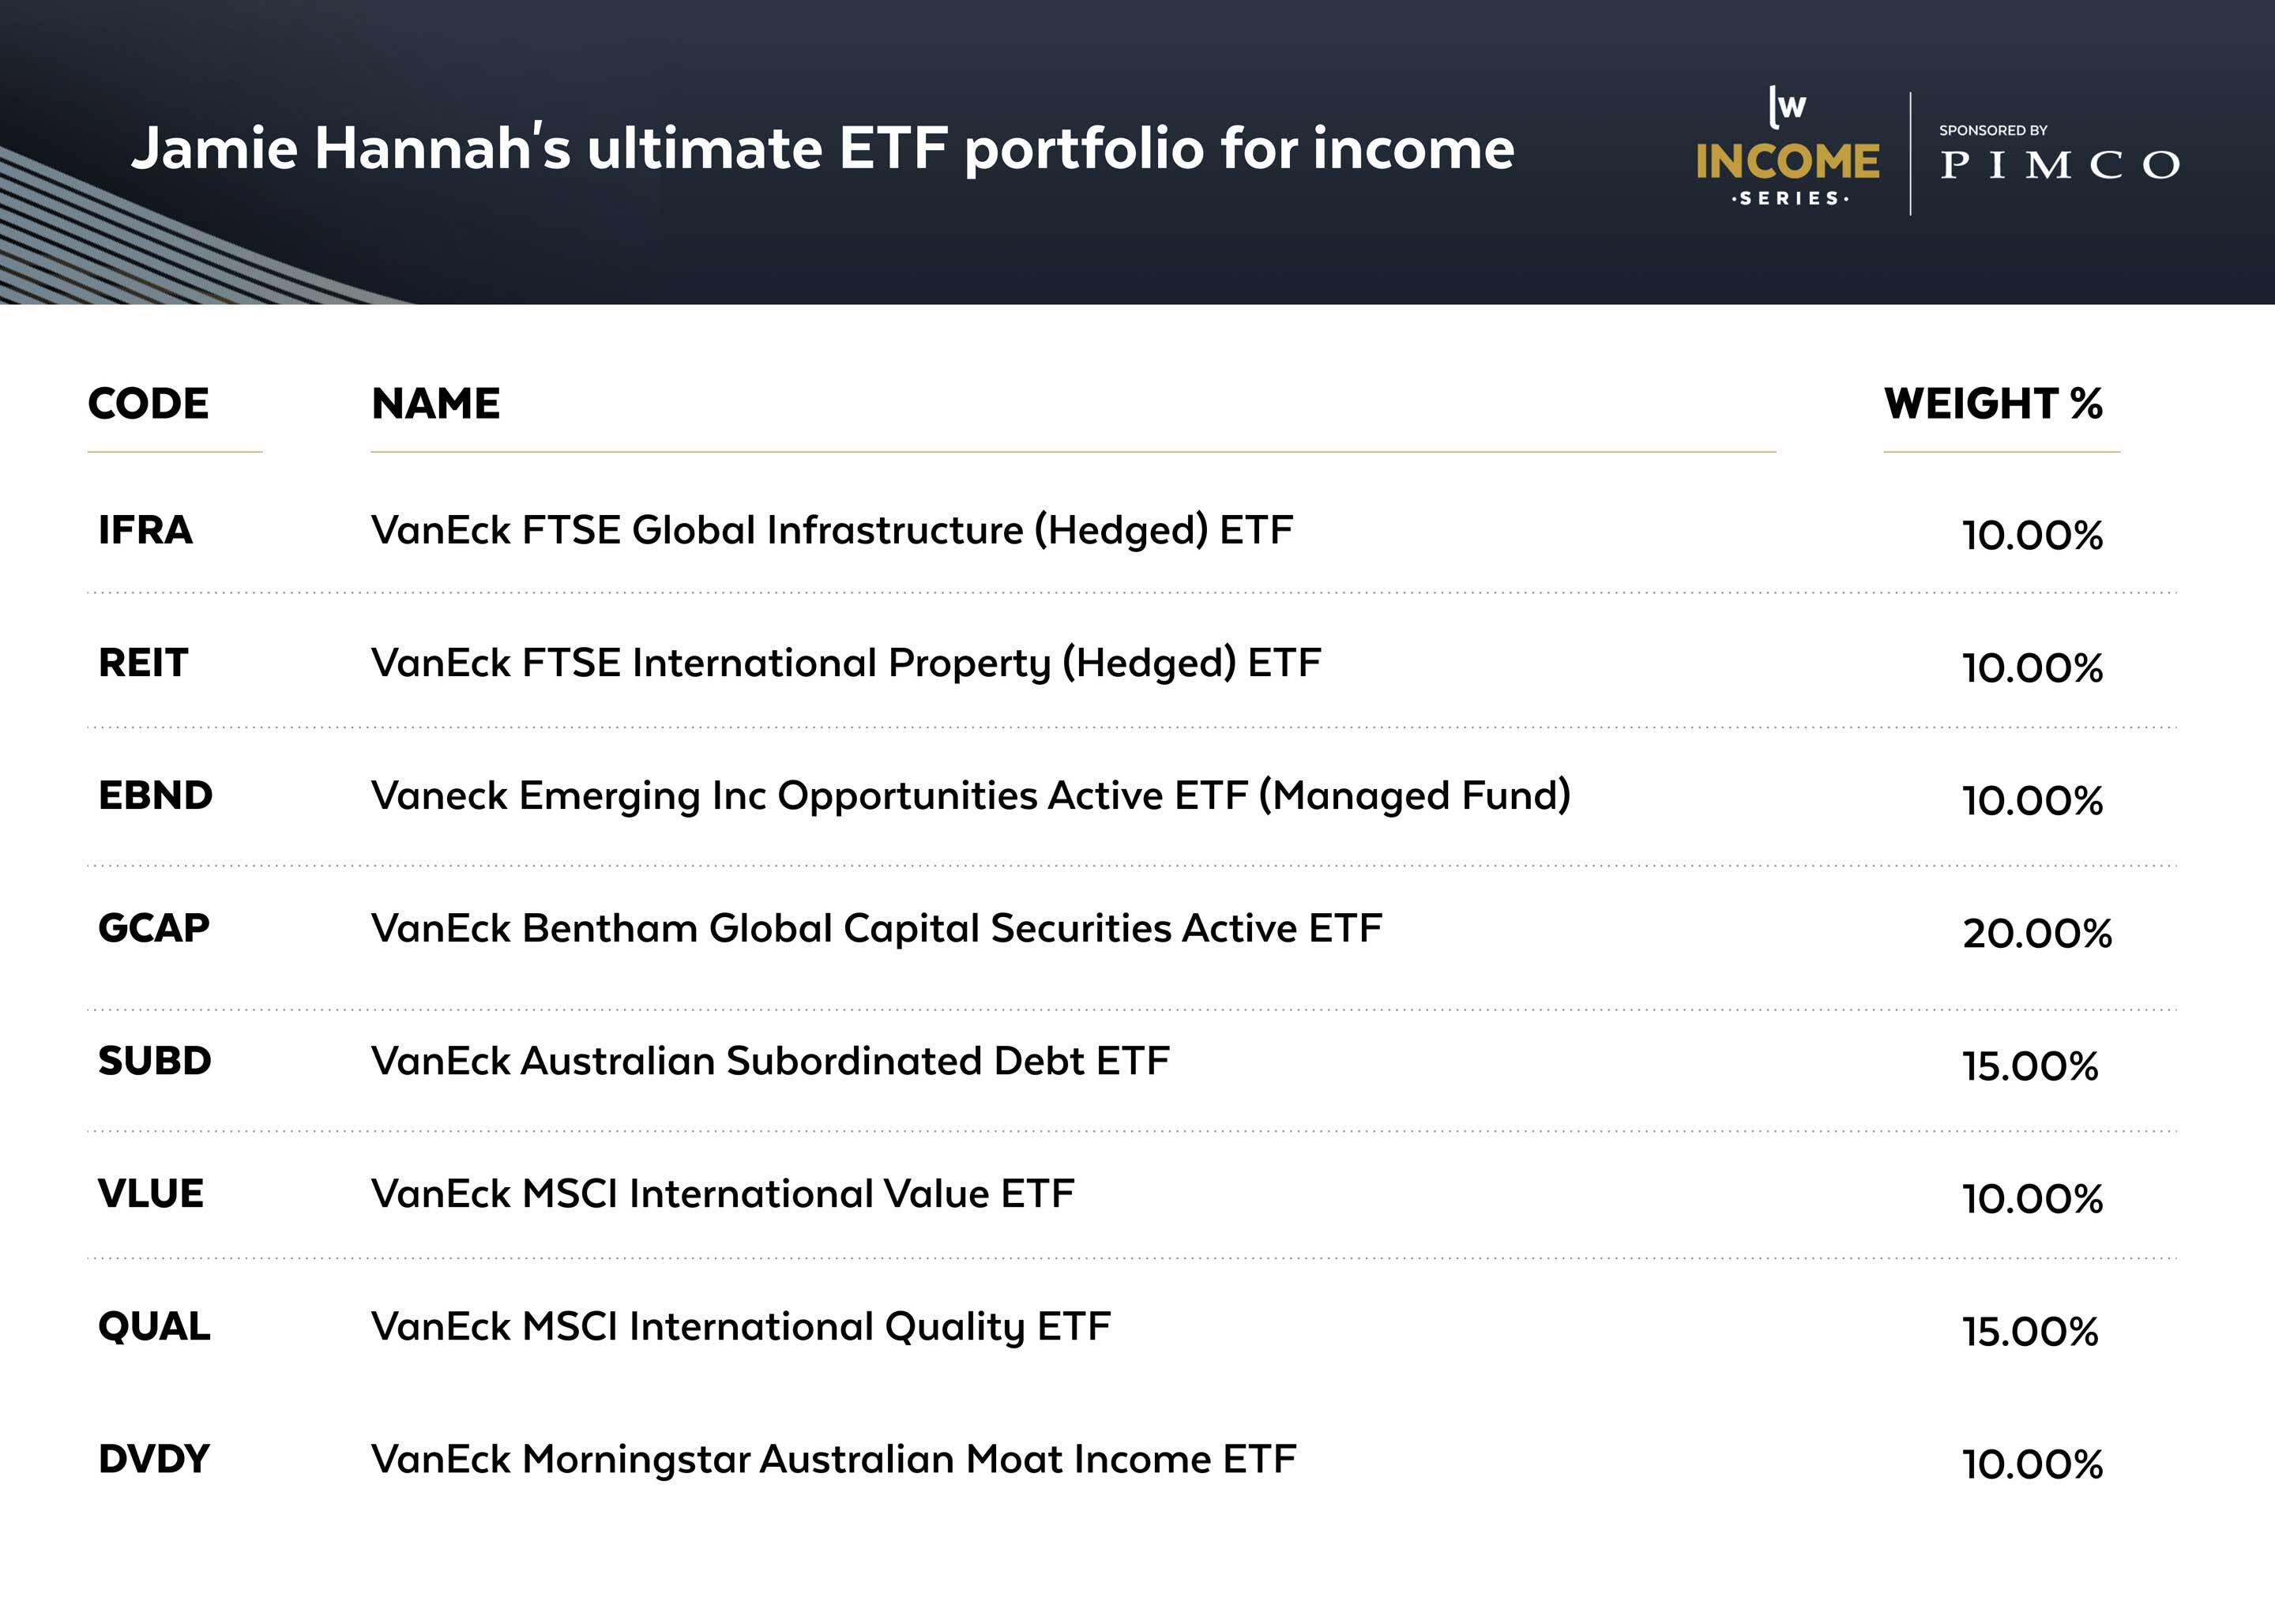Click the CODE column header
2275x1624 pixels.
click(148, 404)
